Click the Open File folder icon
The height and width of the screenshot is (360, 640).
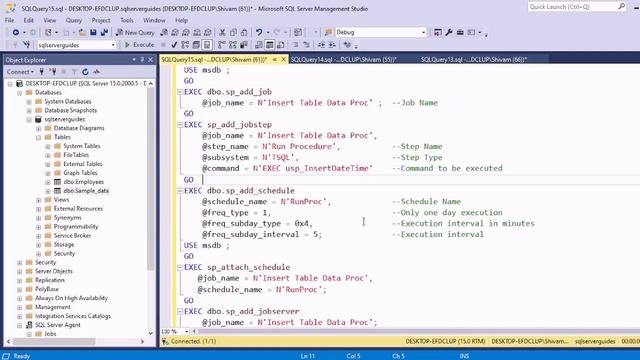[x=82, y=32]
